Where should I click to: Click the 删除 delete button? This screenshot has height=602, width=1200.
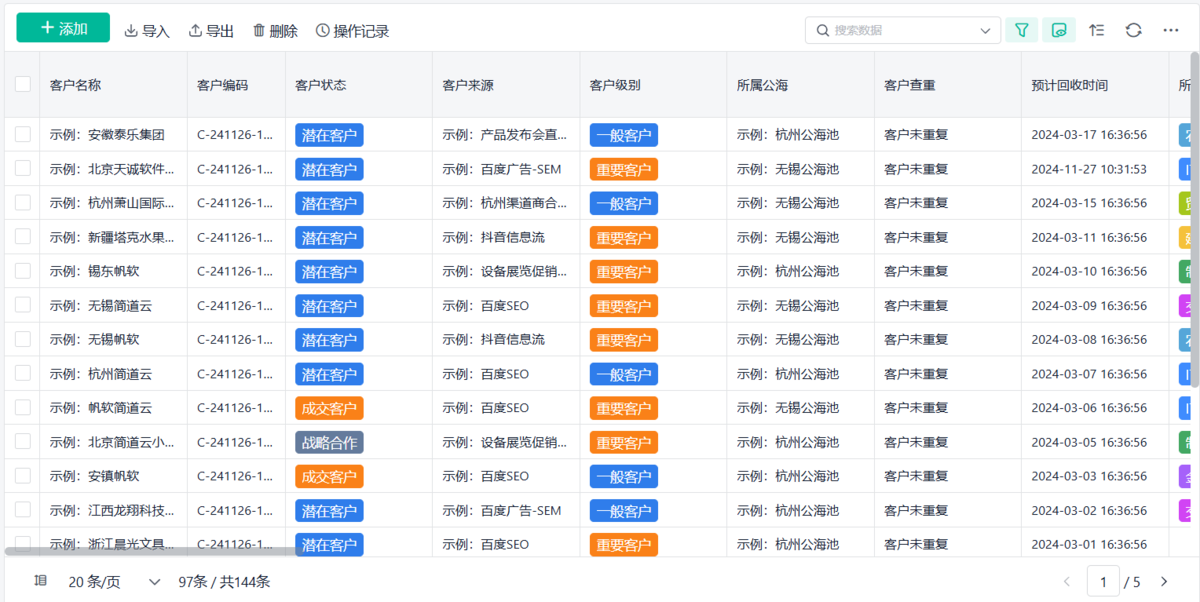(275, 31)
